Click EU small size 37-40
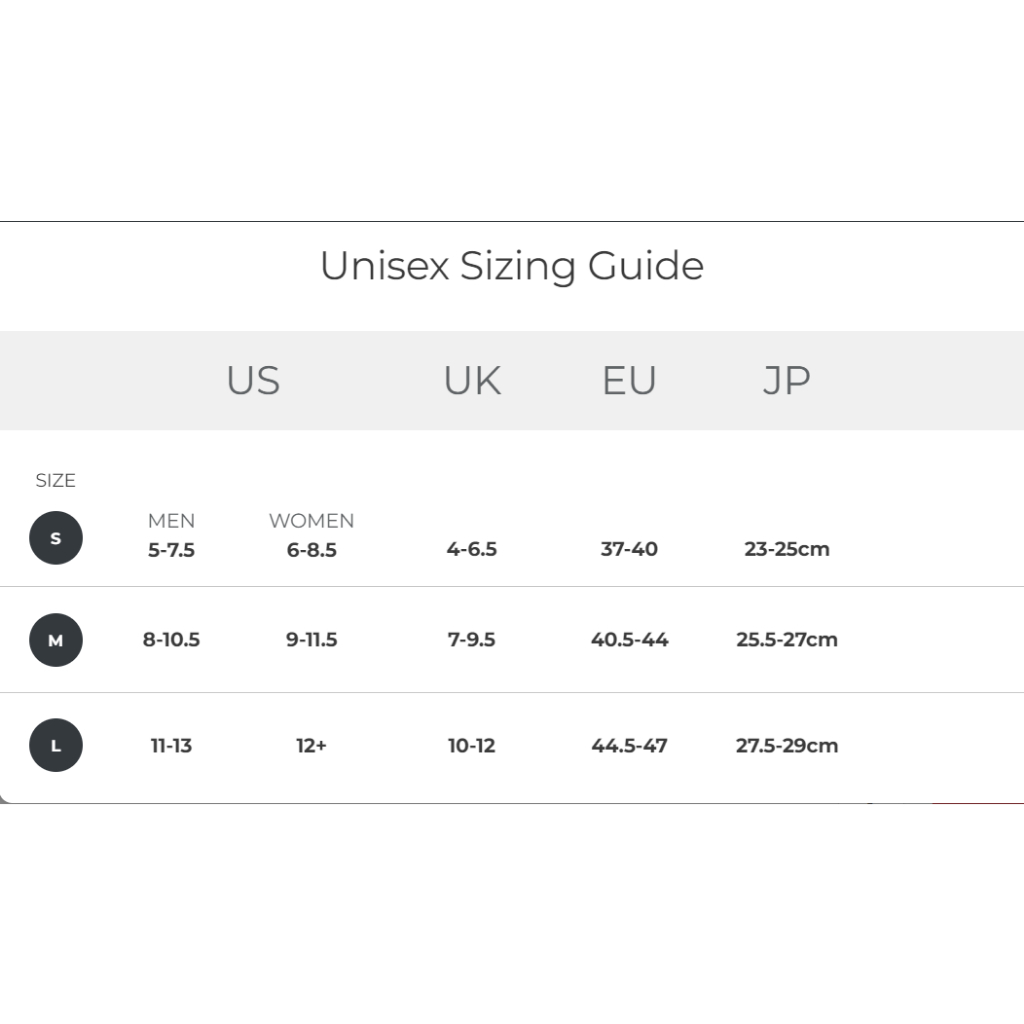The image size is (1024, 1024). (x=629, y=549)
